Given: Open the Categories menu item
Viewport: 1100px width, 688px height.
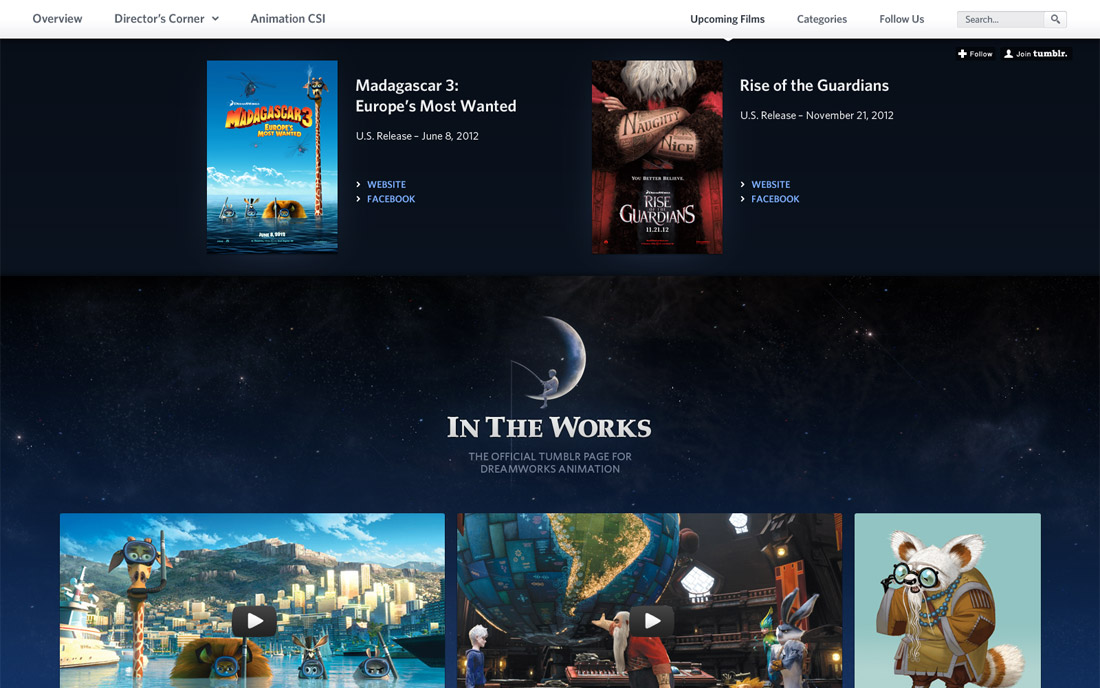Looking at the screenshot, I should 821,19.
